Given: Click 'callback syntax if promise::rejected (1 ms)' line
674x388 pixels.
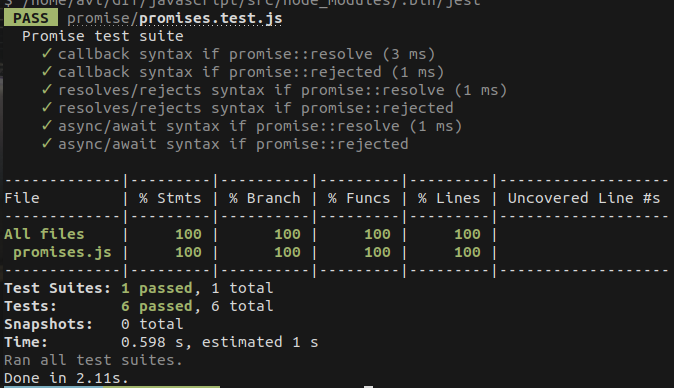Looking at the screenshot, I should click(251, 72).
